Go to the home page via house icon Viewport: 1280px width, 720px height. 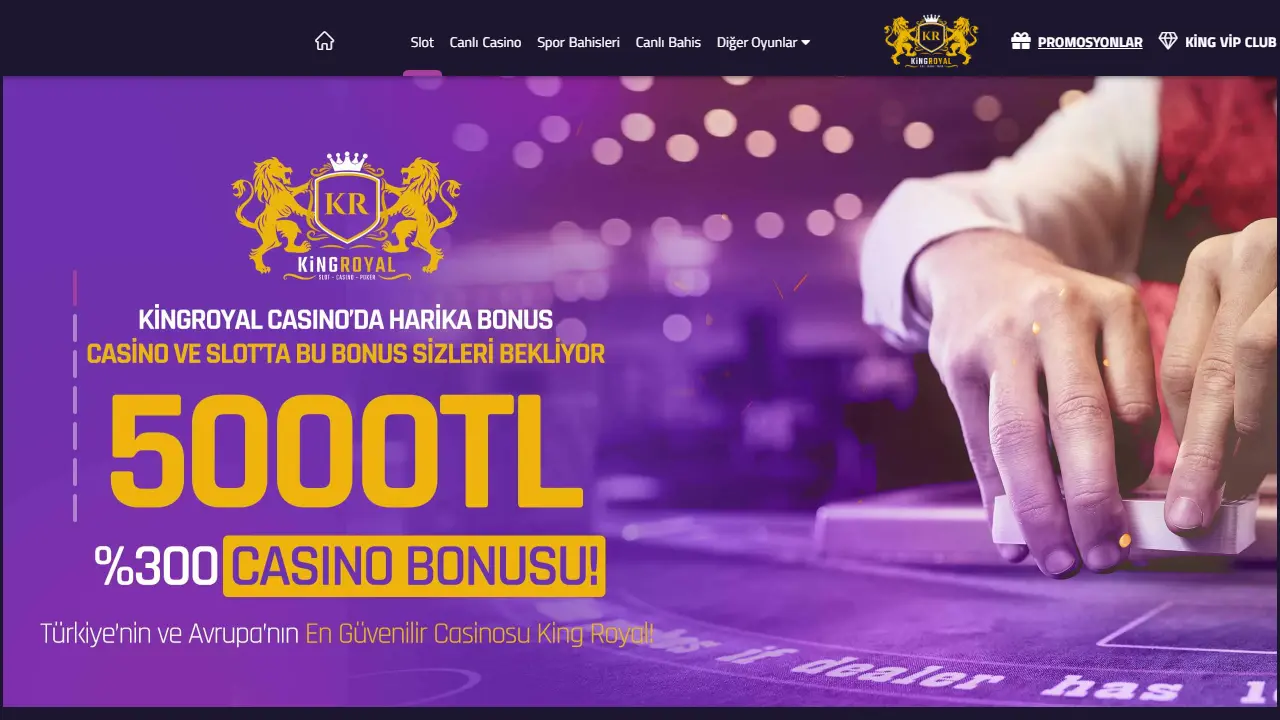coord(324,42)
